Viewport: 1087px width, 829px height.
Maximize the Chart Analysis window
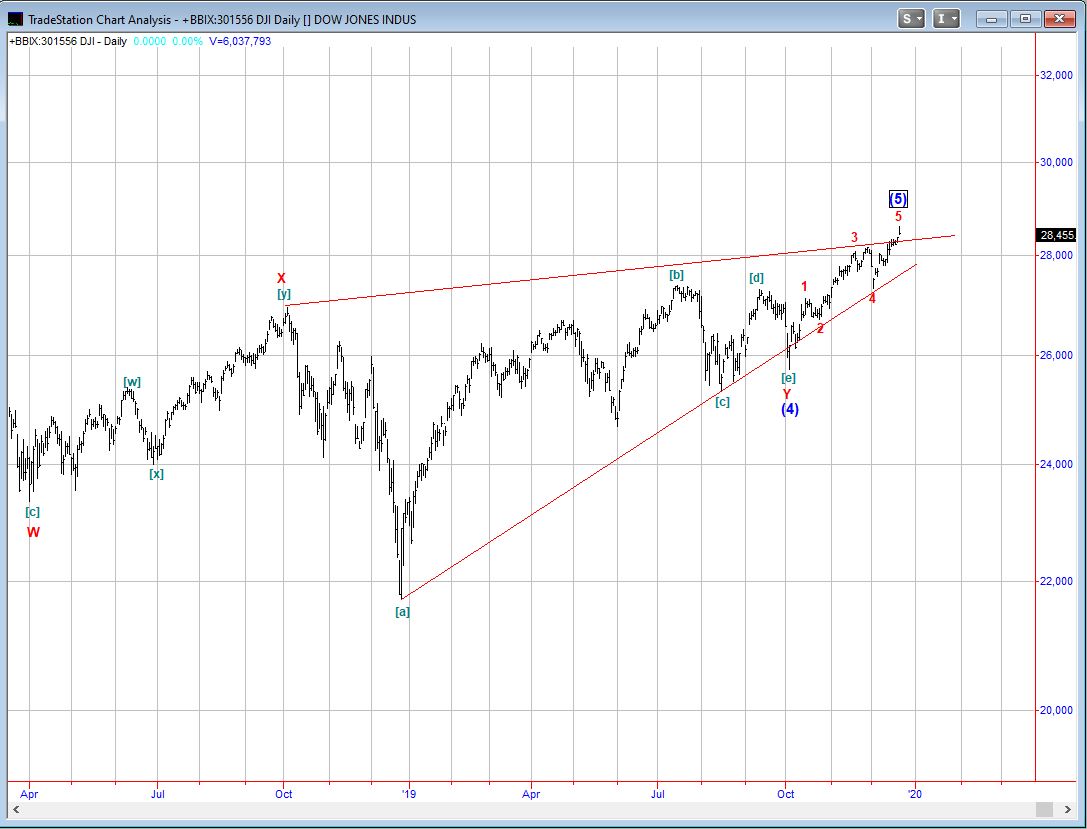tap(1025, 19)
